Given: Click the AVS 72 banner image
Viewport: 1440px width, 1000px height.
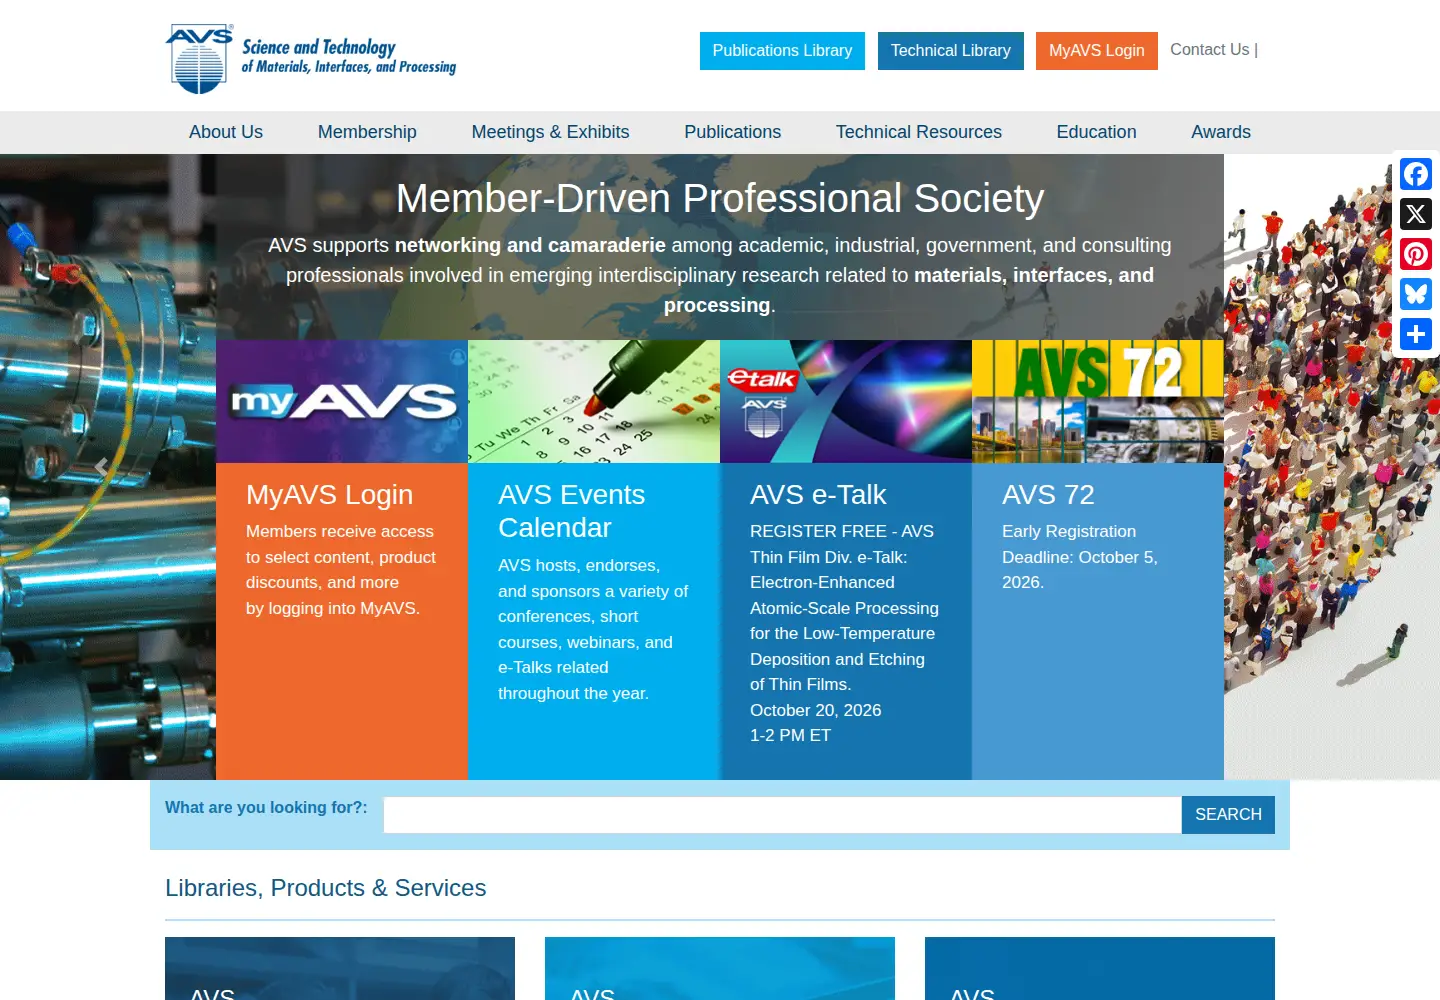Looking at the screenshot, I should tap(1098, 401).
